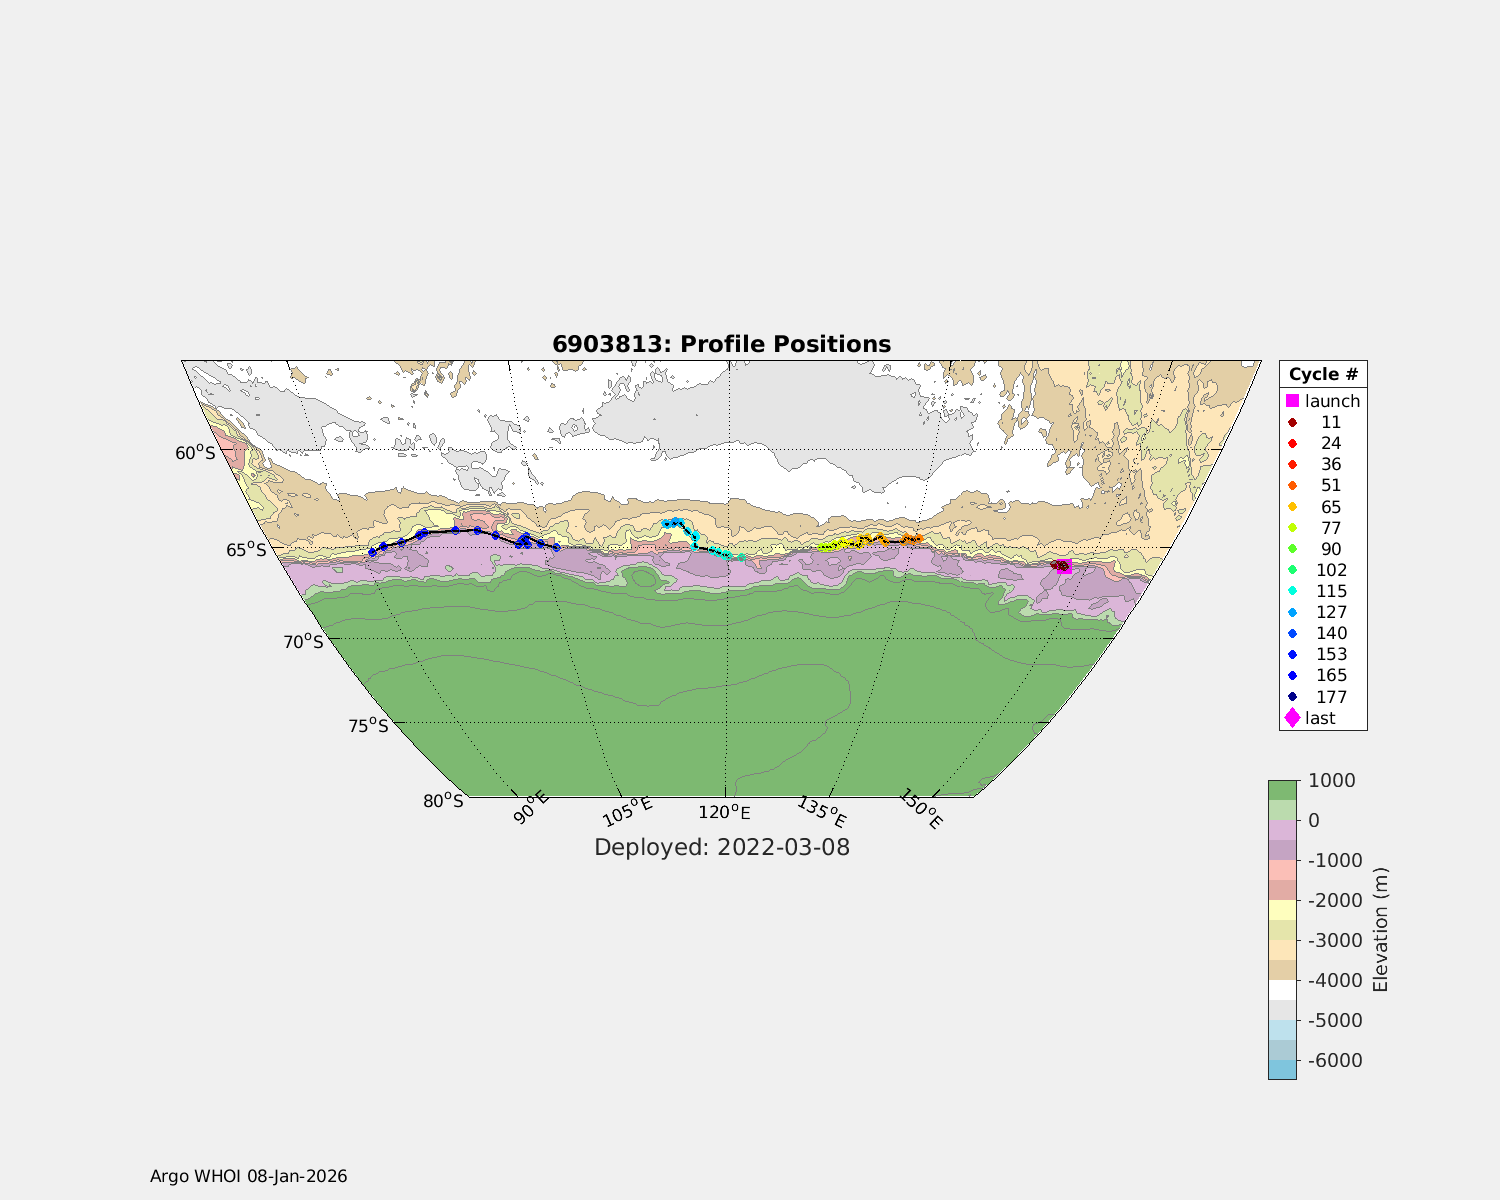
Task: Click the green 1000 m colorbar swatch
Action: pos(1282,790)
